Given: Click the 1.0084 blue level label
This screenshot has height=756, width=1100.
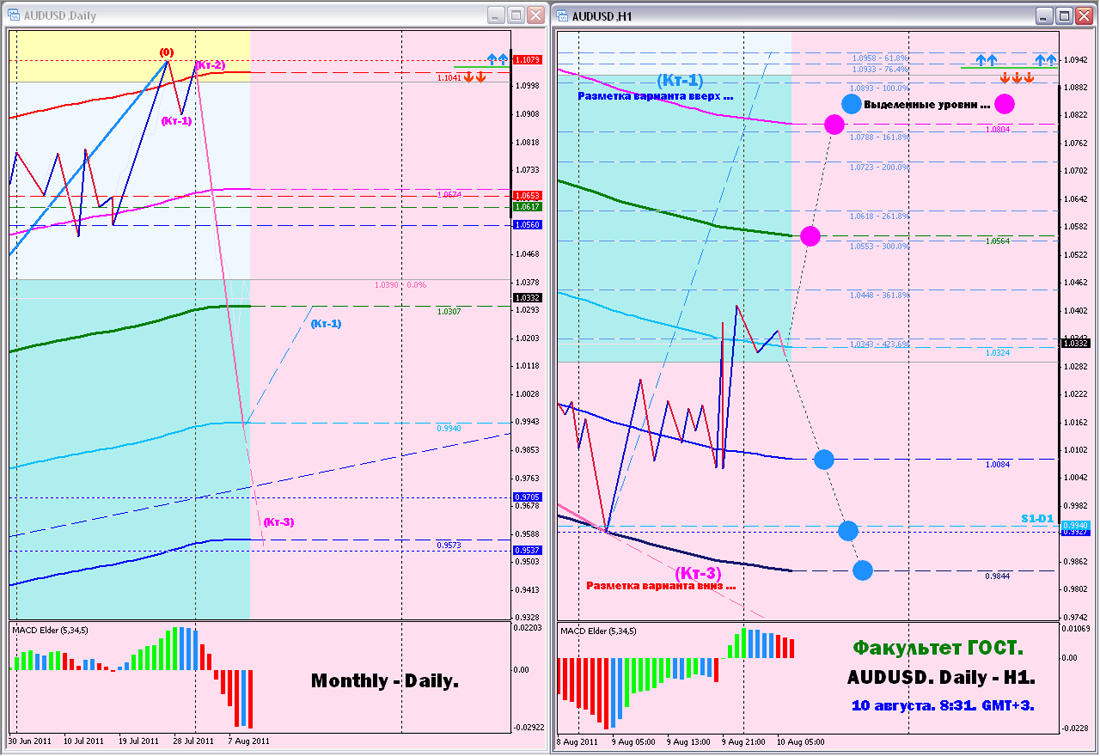Looking at the screenshot, I should 998,464.
